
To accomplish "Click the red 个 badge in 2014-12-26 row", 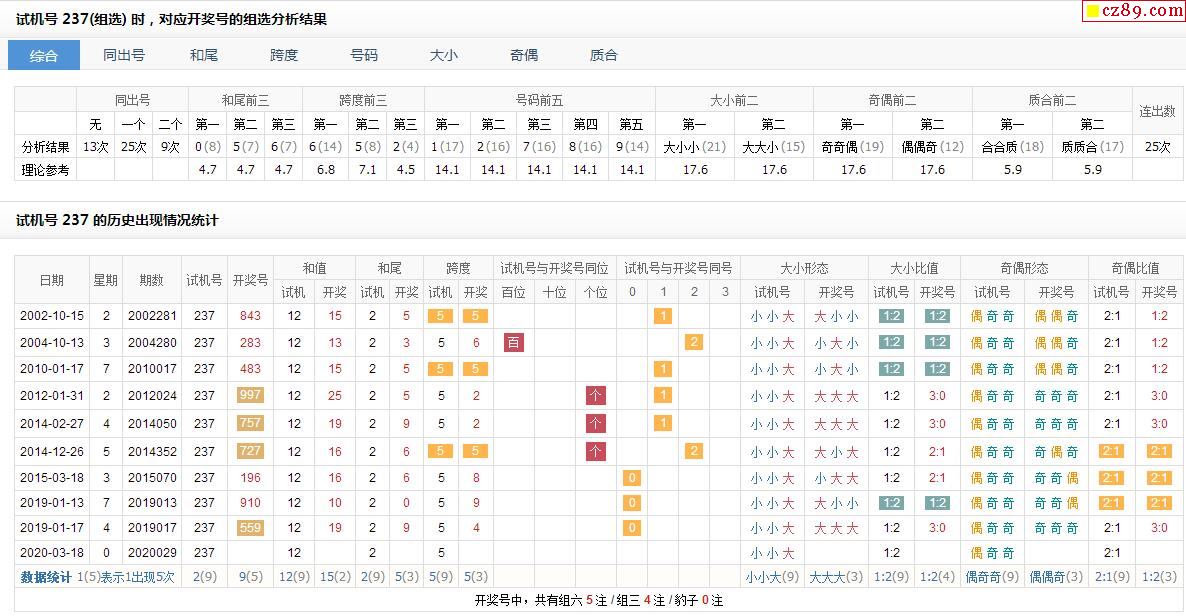I will coord(596,450).
